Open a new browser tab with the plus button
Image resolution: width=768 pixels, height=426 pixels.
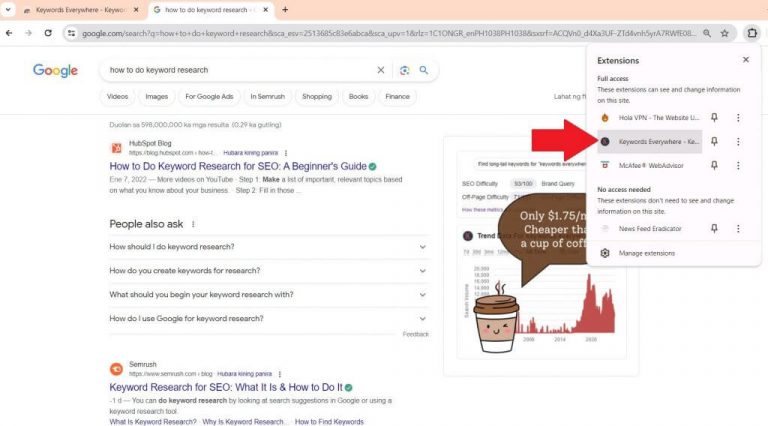[x=285, y=10]
